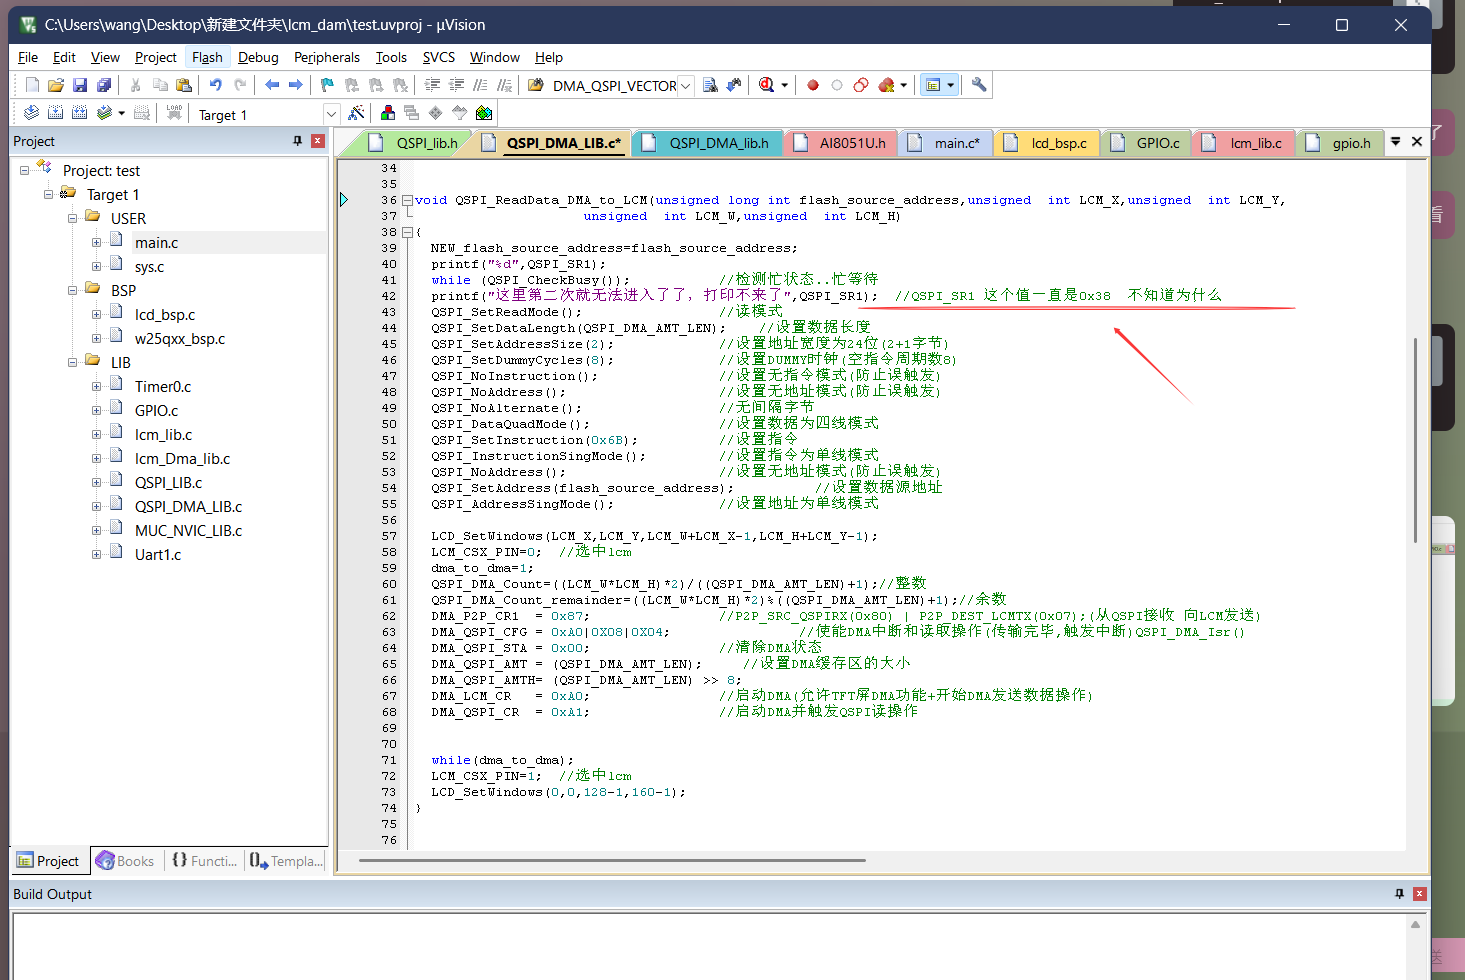Close the Project panel
This screenshot has width=1465, height=980.
pyautogui.click(x=318, y=141)
